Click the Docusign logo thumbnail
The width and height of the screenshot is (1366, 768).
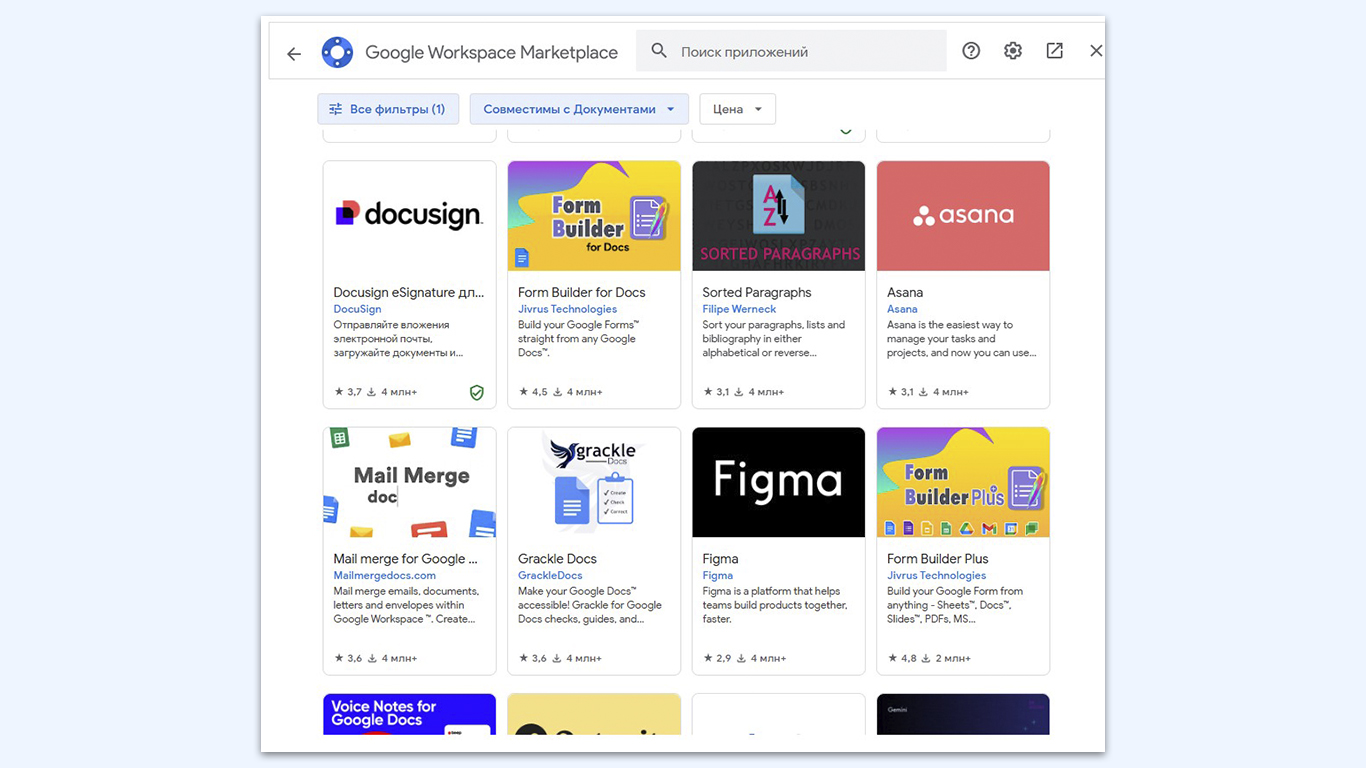point(409,216)
